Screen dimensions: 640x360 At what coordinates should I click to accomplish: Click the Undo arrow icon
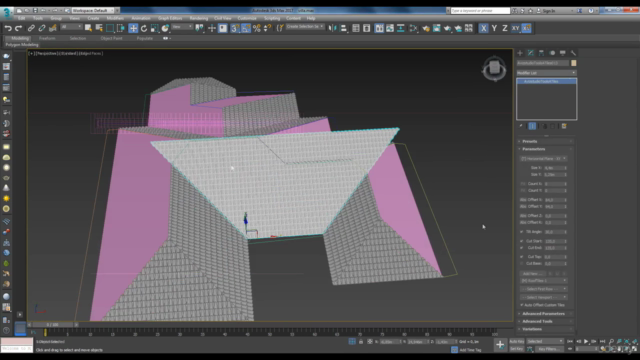(8, 28)
